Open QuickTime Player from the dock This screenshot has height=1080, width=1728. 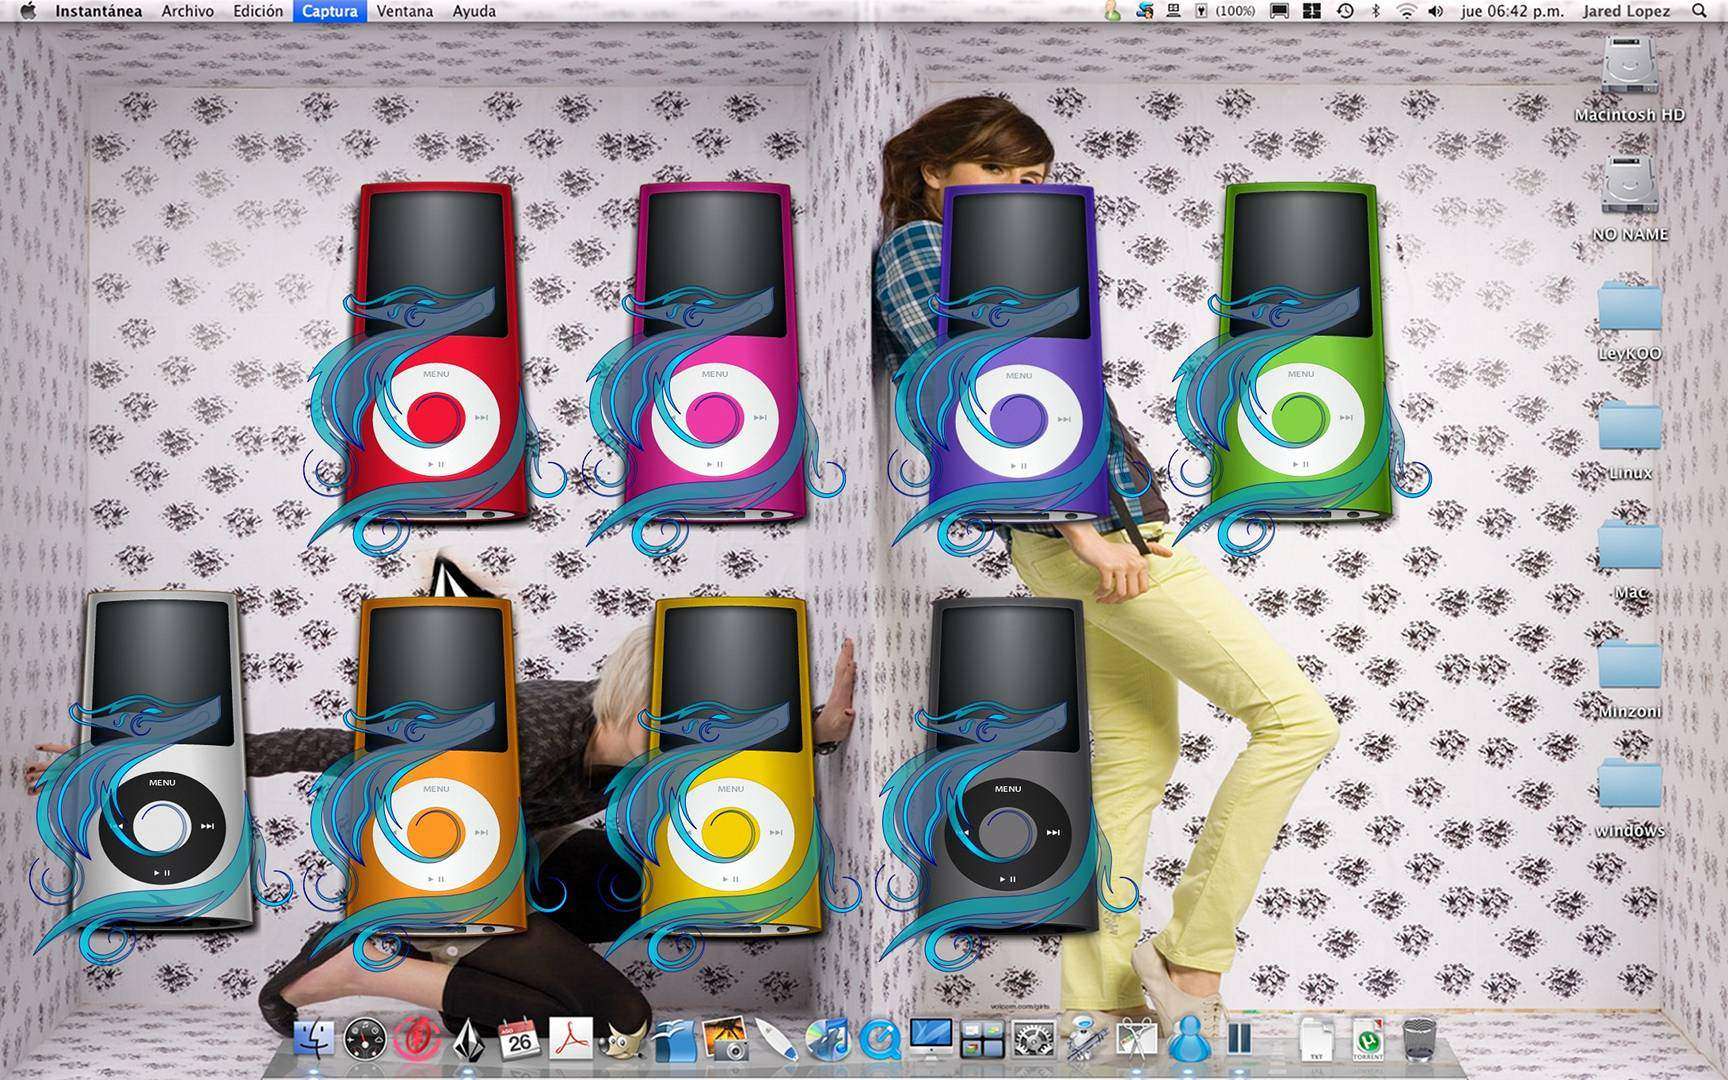click(880, 1040)
